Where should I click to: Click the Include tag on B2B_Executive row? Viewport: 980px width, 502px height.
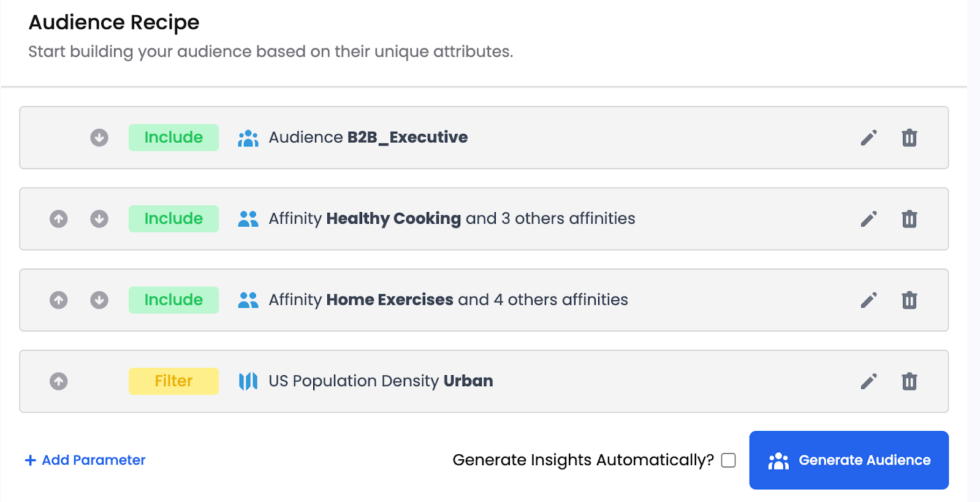click(x=173, y=138)
